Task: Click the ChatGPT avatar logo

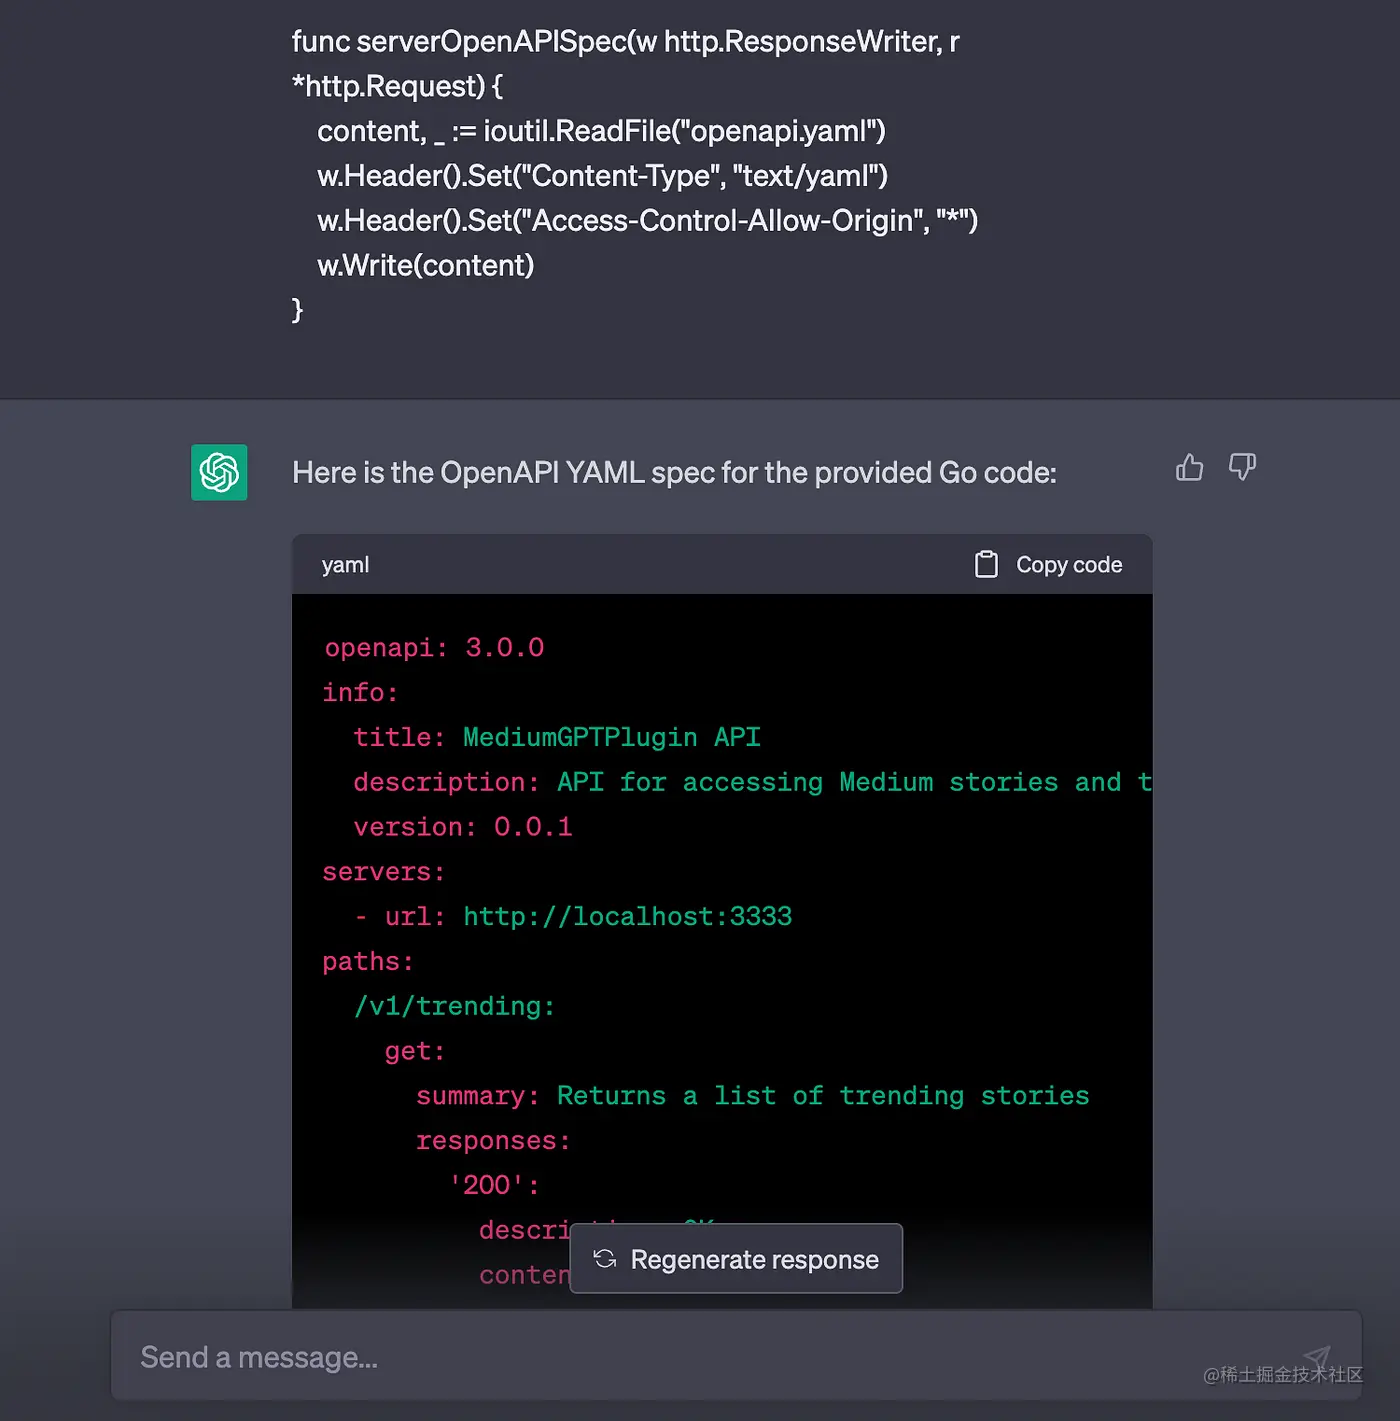Action: point(219,472)
